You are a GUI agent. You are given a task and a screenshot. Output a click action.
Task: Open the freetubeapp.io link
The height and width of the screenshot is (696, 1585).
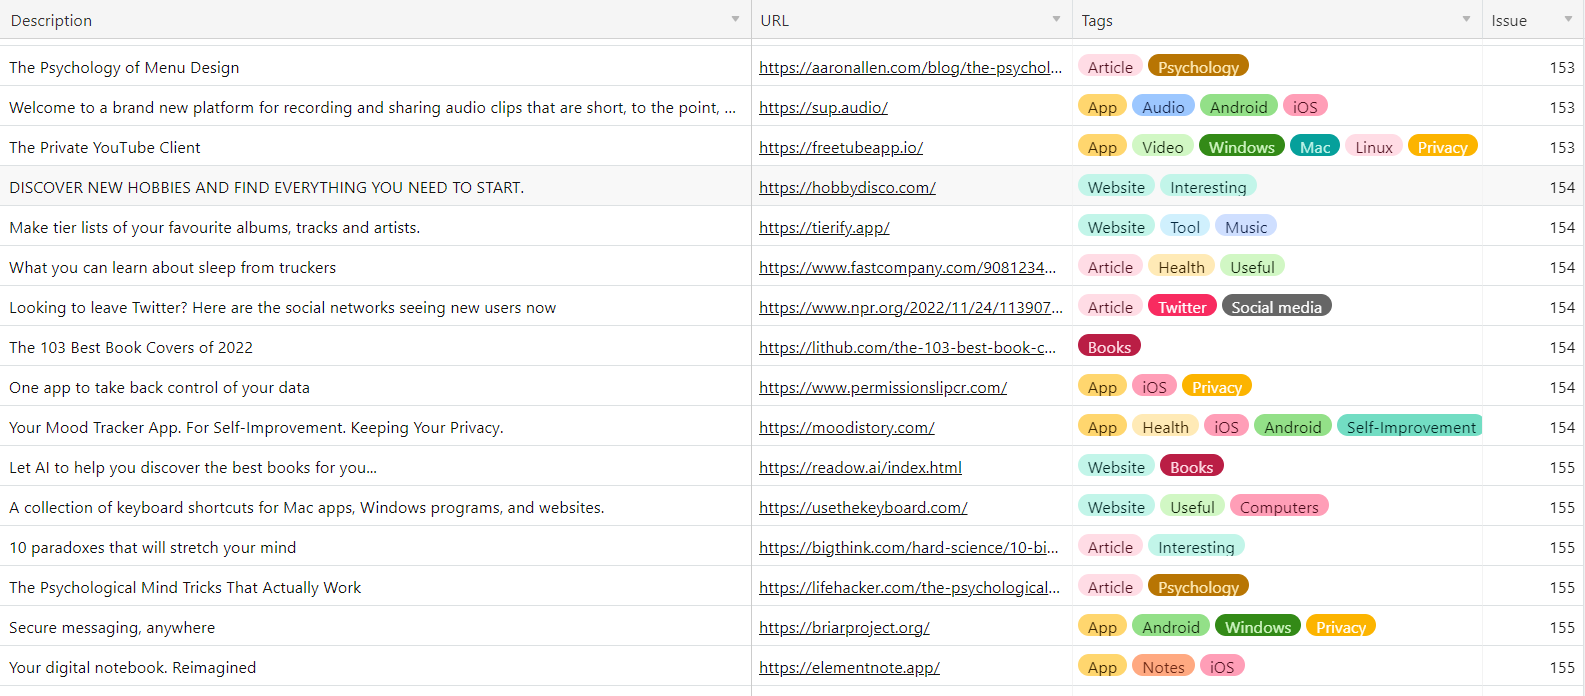(841, 147)
